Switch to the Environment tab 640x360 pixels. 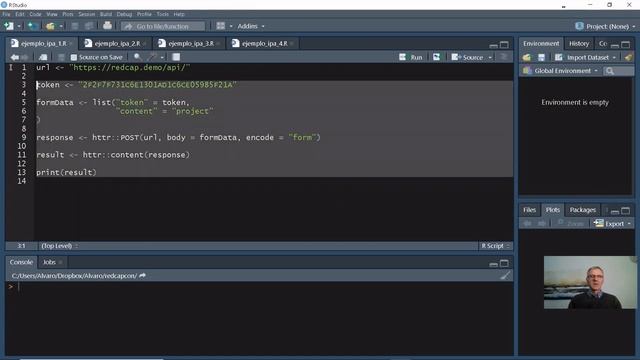[541, 43]
